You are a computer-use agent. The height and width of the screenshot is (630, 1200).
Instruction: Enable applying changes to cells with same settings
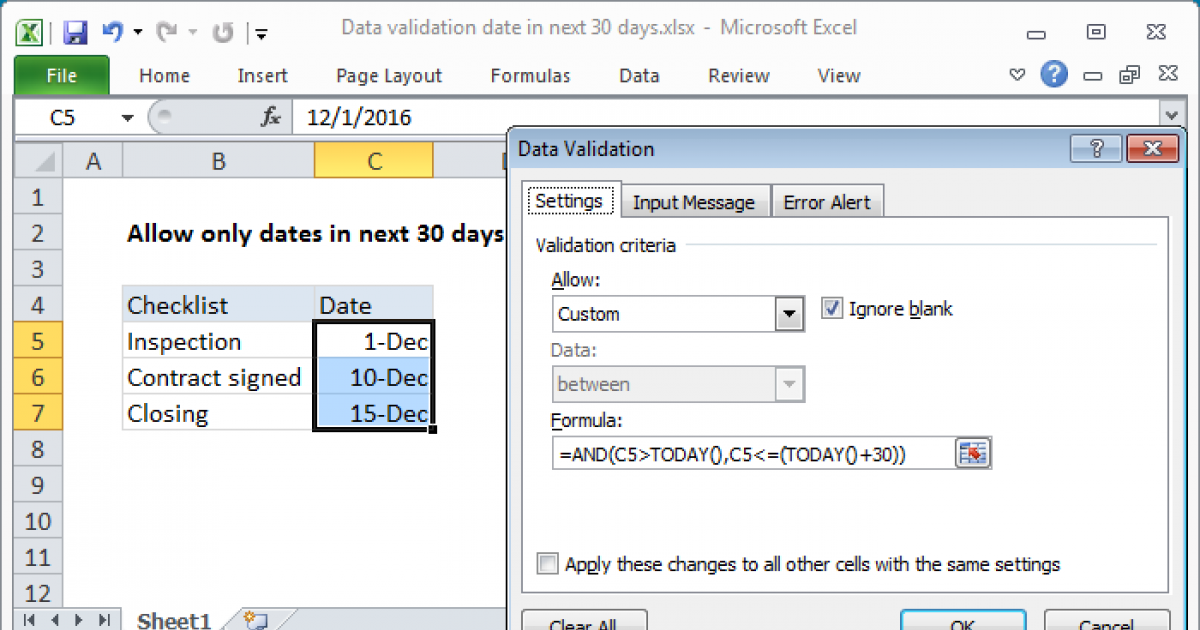click(547, 564)
